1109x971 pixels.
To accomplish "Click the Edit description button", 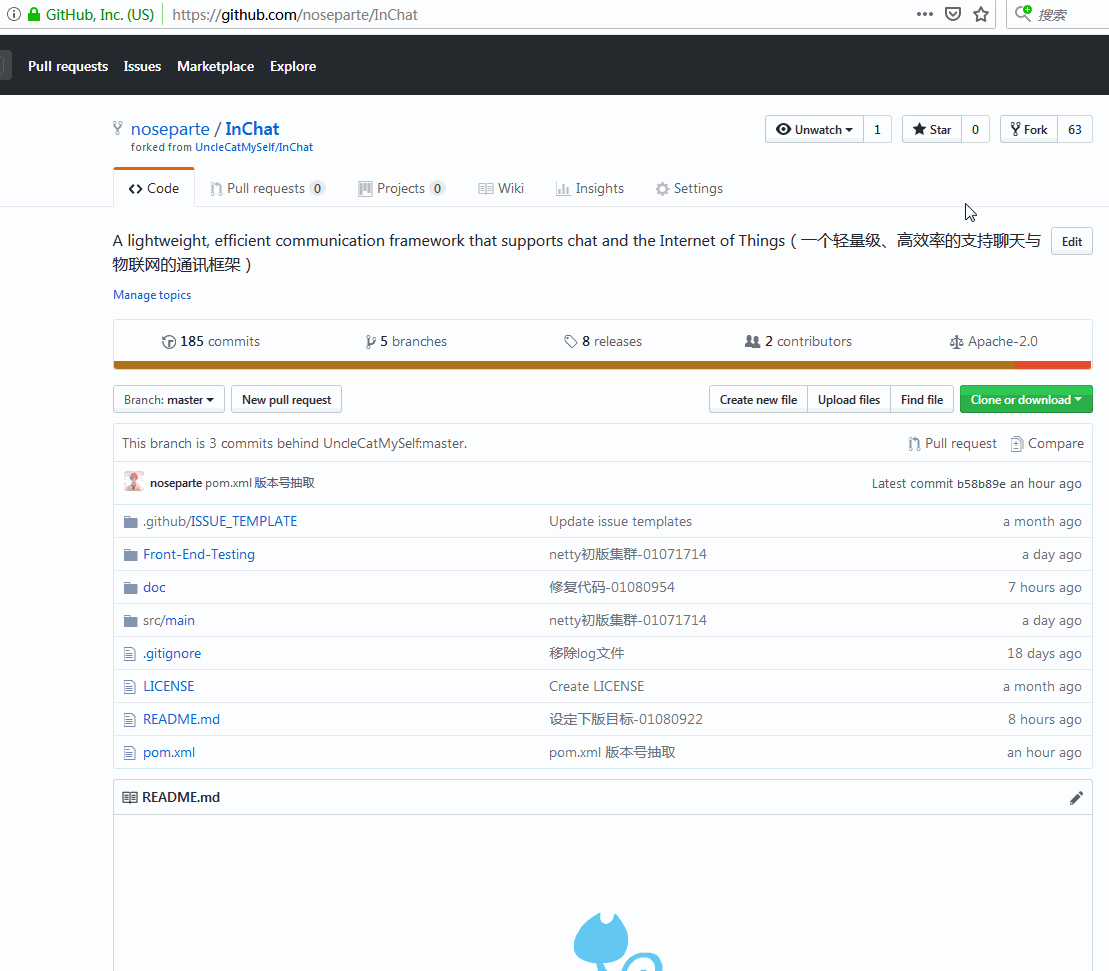I will [1072, 241].
